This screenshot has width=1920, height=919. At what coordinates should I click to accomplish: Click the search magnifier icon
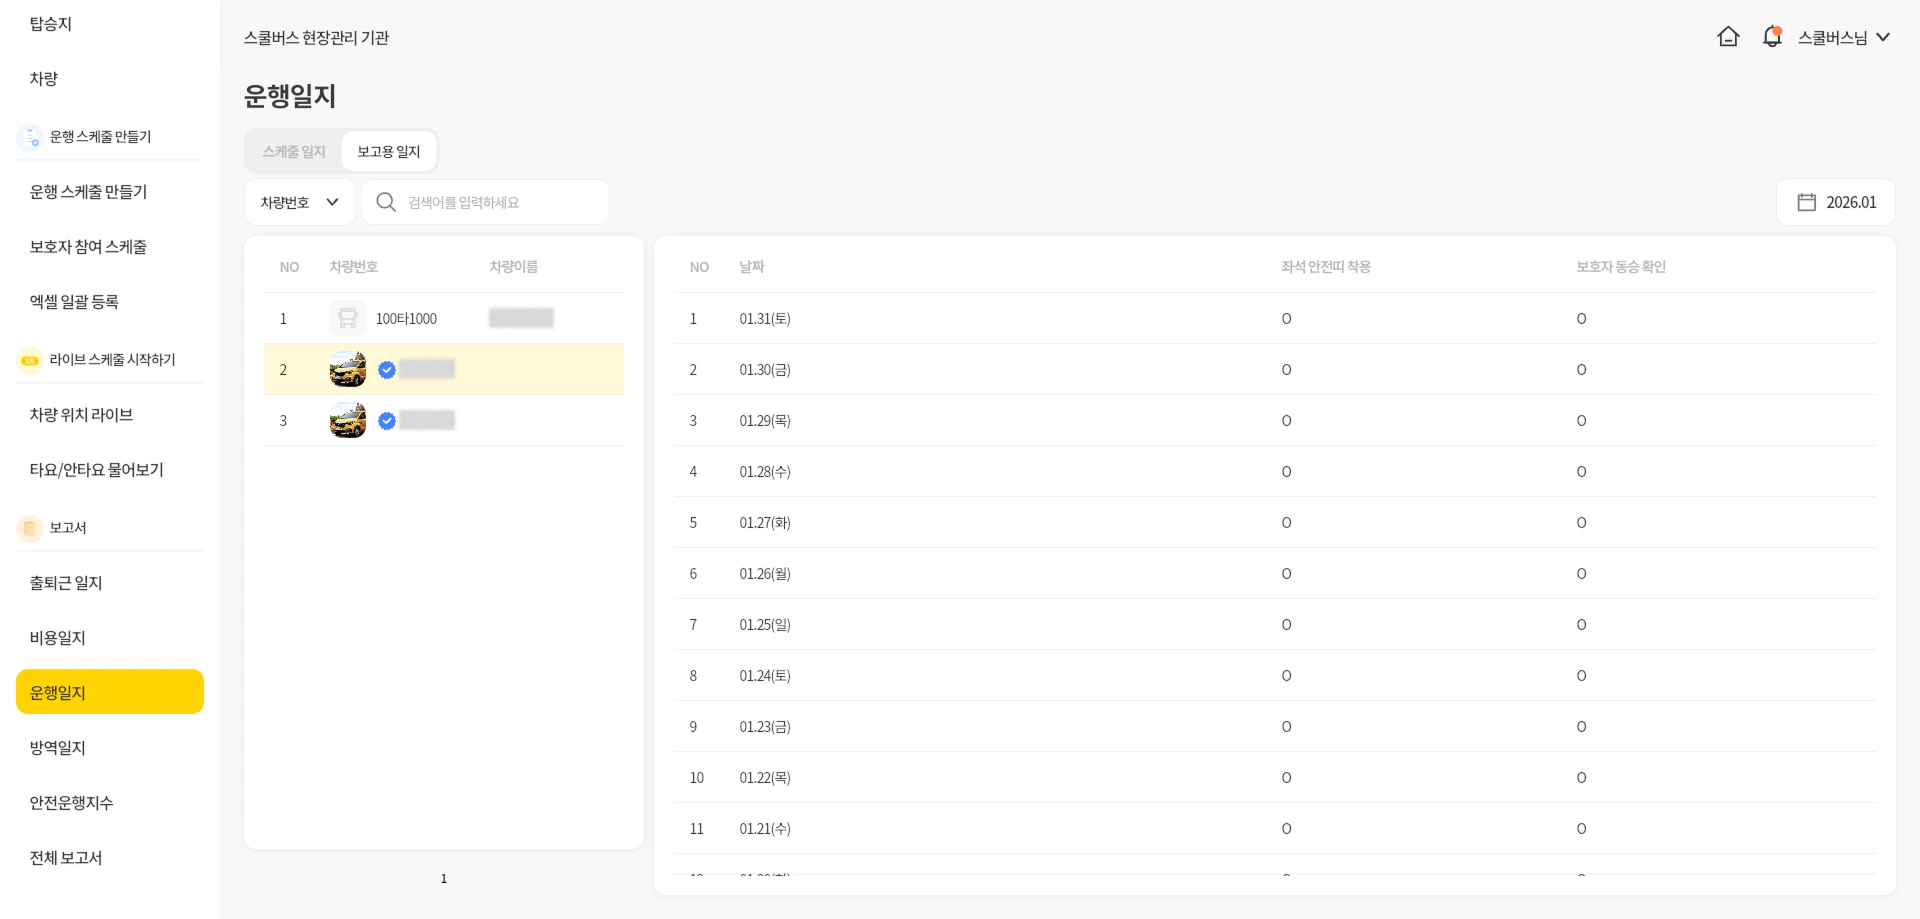tap(386, 202)
